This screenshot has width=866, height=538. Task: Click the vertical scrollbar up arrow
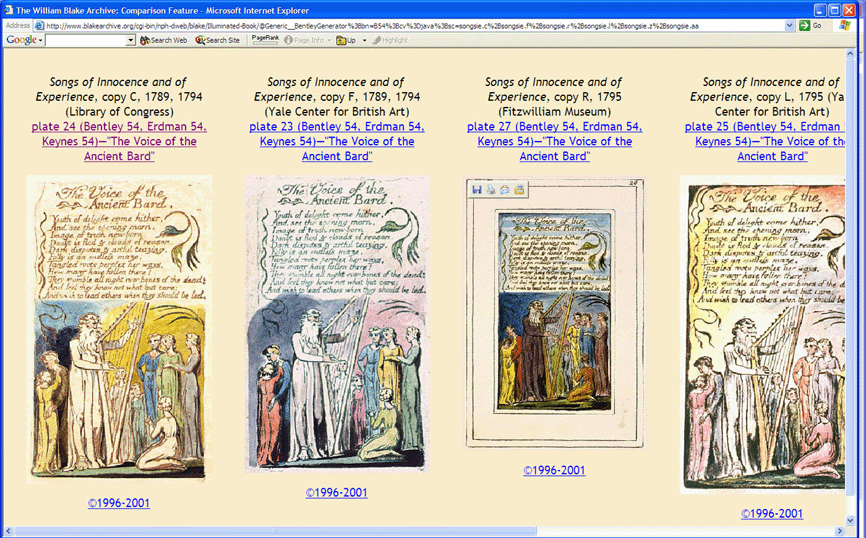point(851,54)
